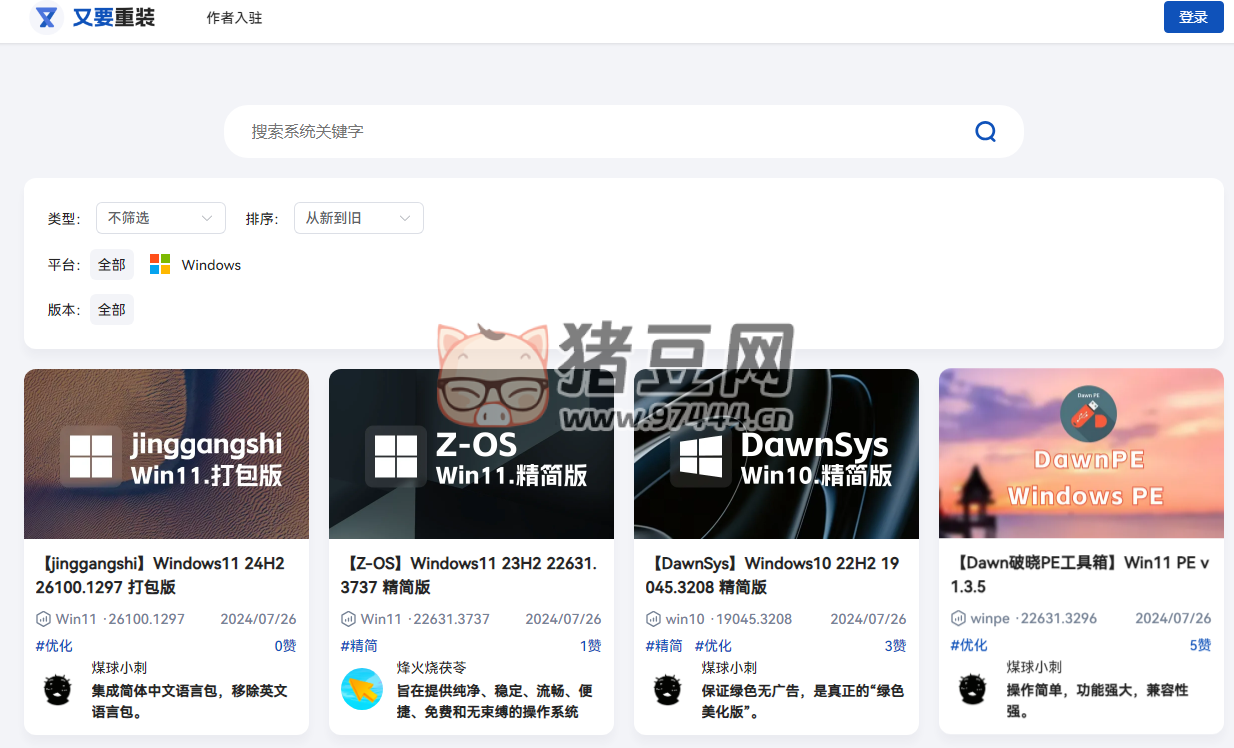Select the #精简 tag on DawnSys card
Screen dimensions: 1234x748
click(663, 645)
